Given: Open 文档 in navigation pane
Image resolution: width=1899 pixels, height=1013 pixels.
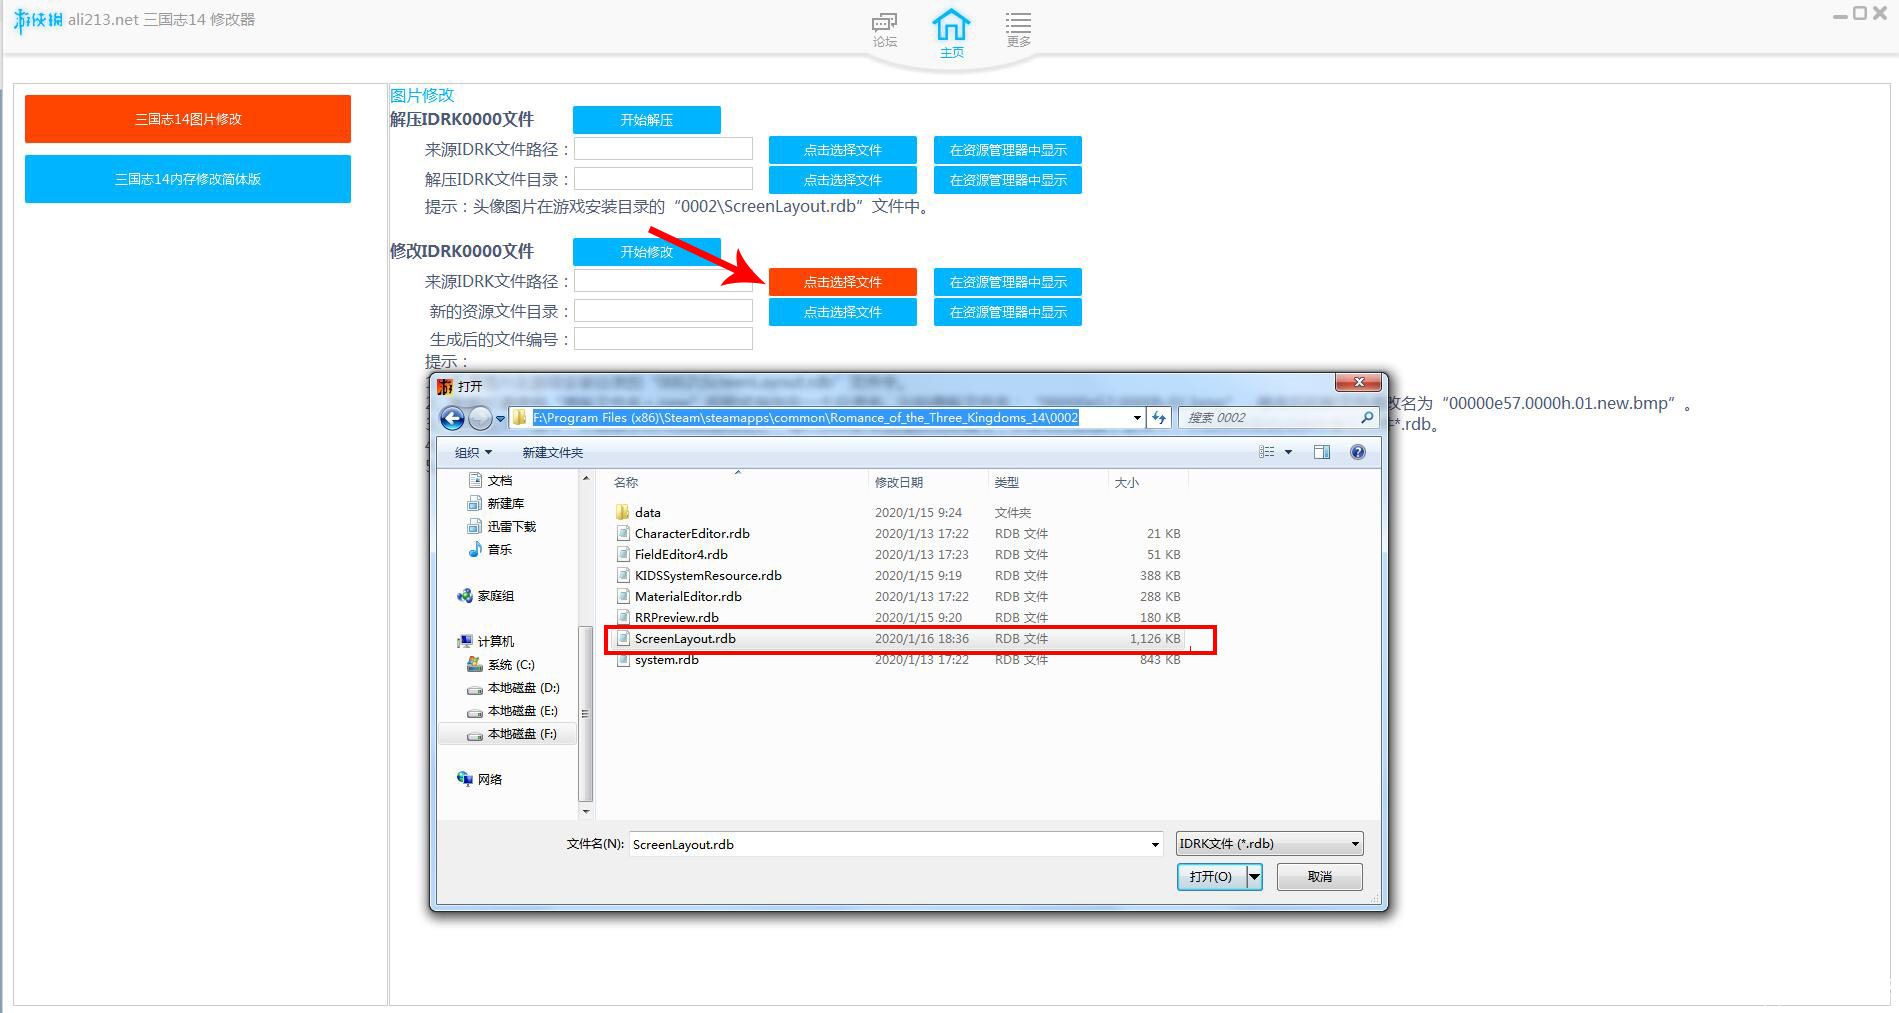Looking at the screenshot, I should 490,480.
